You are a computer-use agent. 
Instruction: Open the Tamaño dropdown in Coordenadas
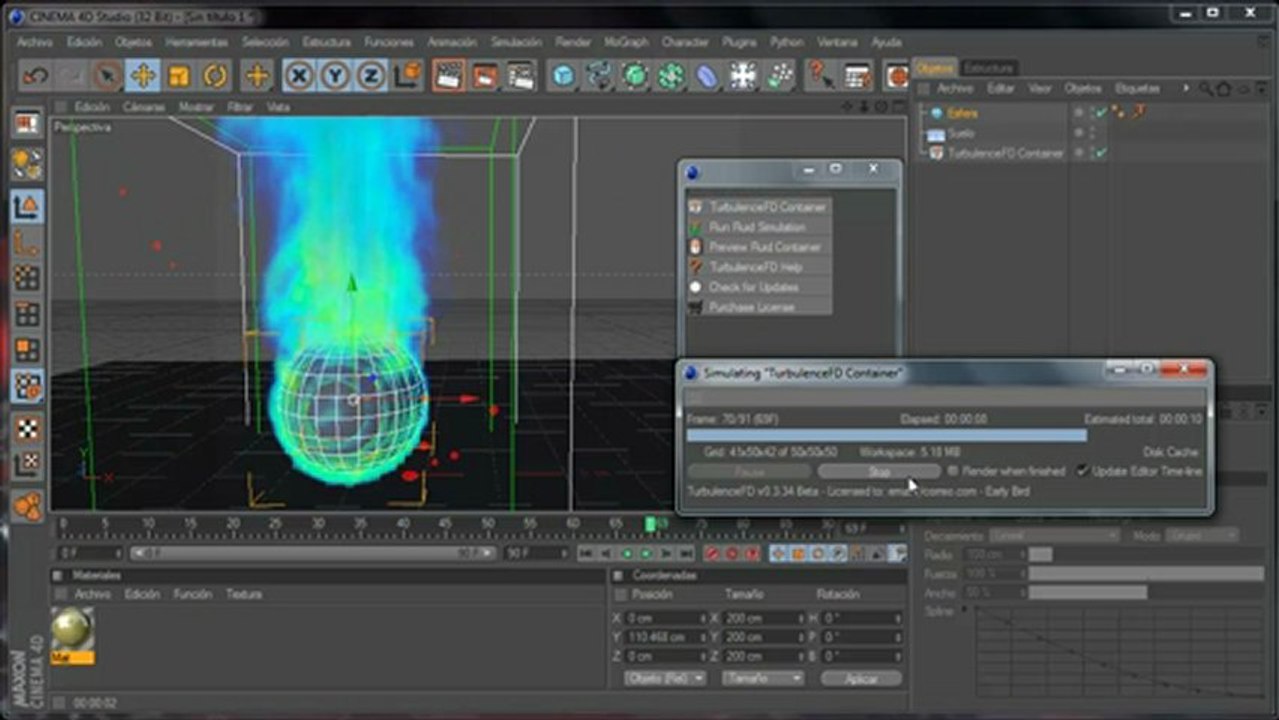pyautogui.click(x=763, y=678)
